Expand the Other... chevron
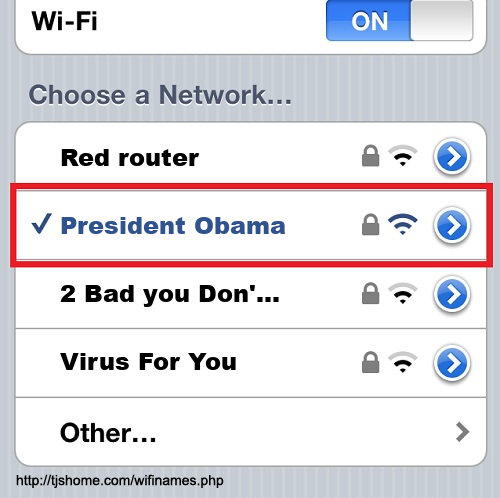Screen dimensions: 500x498 click(462, 432)
